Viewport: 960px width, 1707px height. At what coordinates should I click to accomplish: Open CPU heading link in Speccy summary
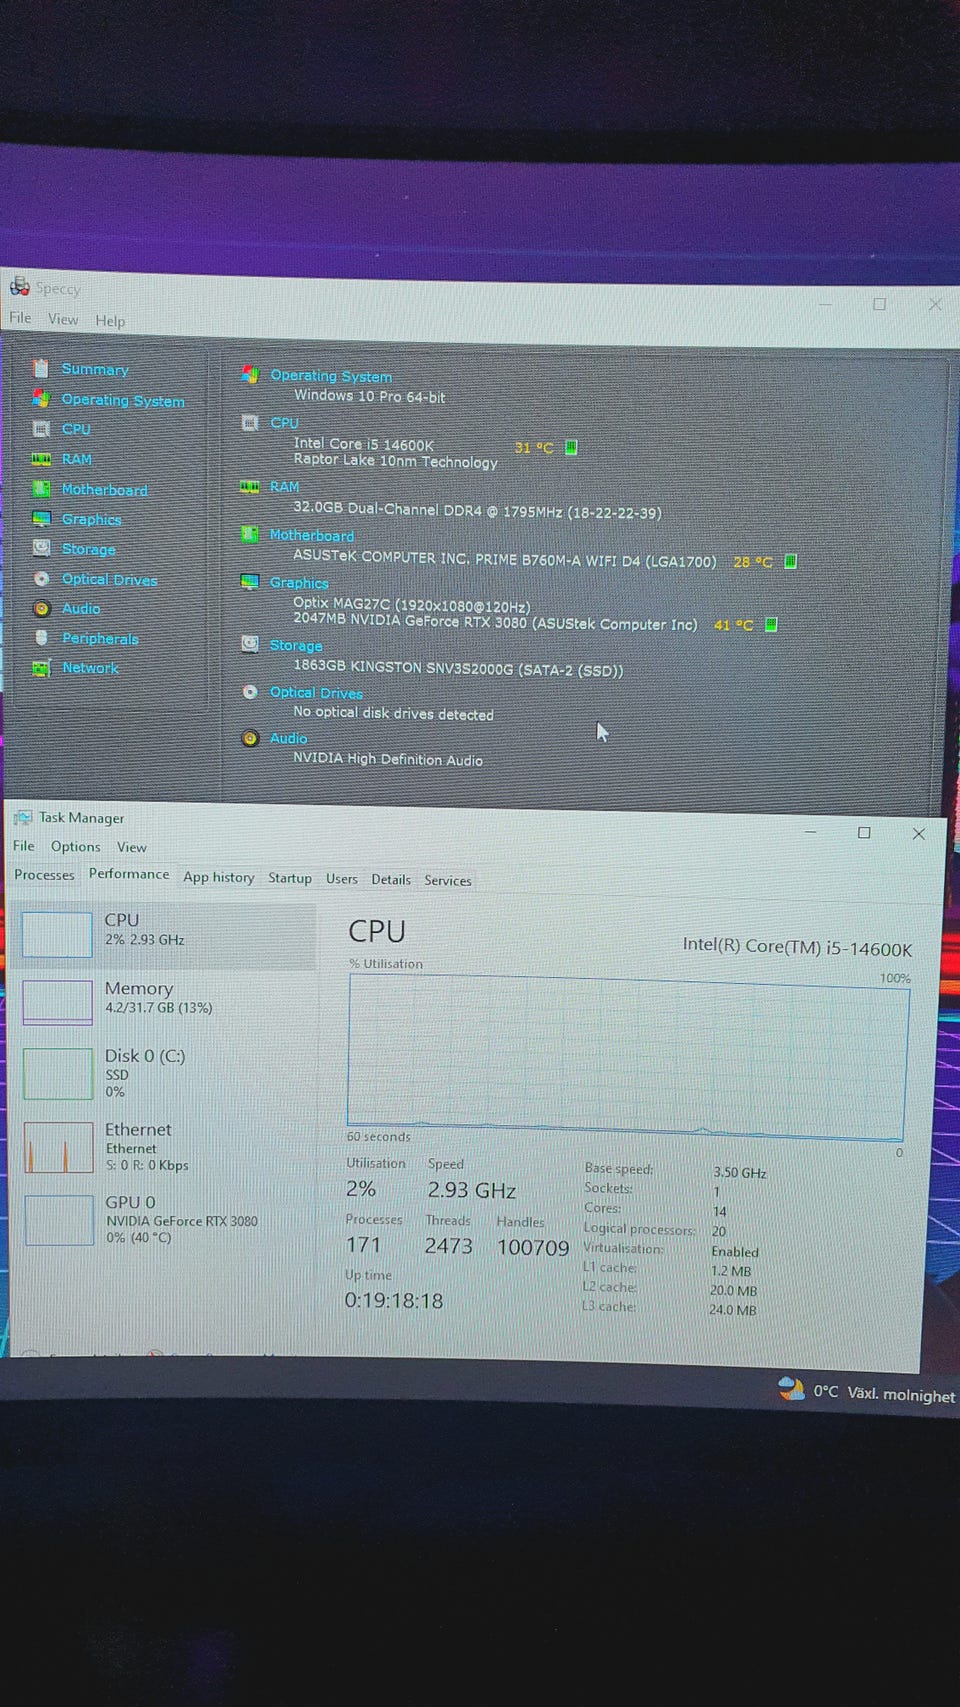[284, 422]
